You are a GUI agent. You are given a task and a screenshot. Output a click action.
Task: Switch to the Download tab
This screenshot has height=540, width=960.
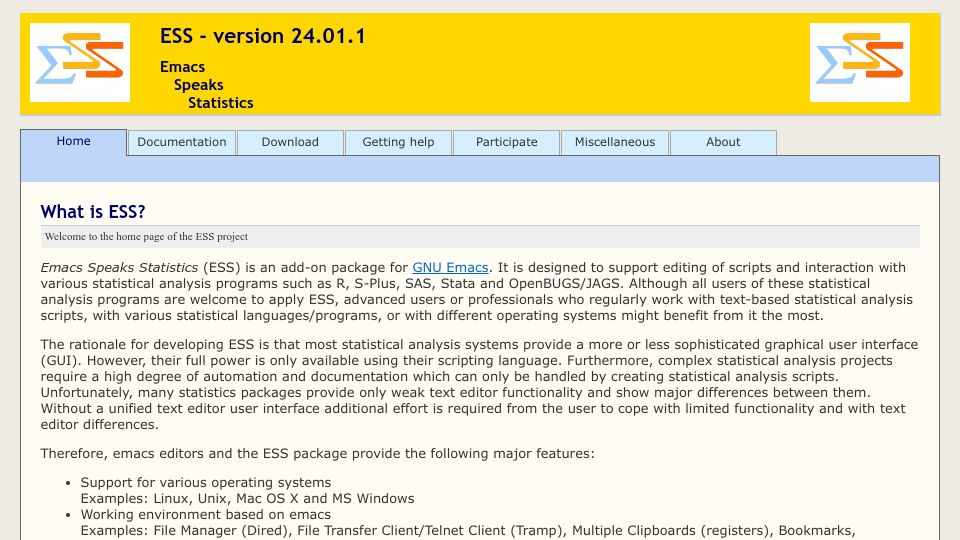pos(290,142)
